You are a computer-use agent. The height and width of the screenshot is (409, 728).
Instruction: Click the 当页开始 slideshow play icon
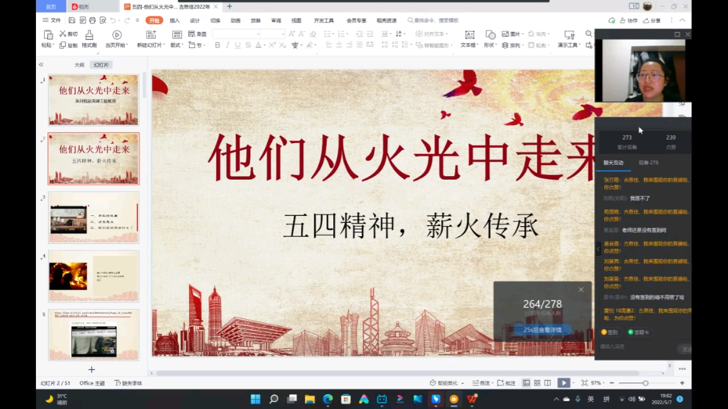[x=116, y=35]
